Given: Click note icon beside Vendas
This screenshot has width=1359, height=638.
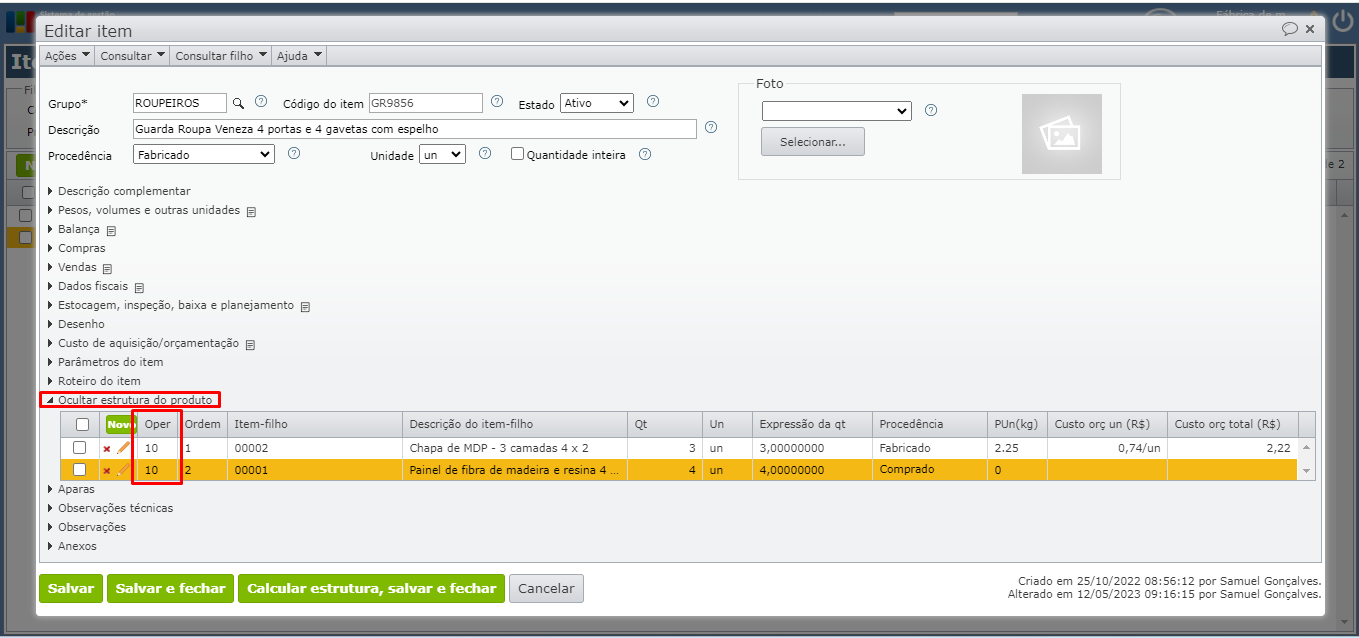Looking at the screenshot, I should coord(107,269).
